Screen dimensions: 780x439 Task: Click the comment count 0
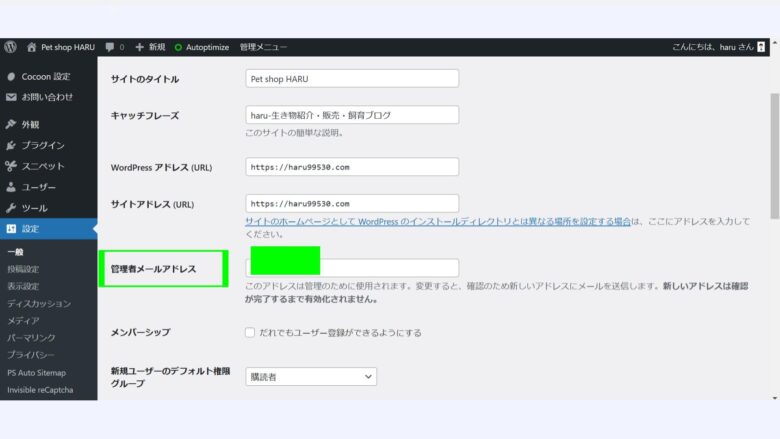coord(122,47)
